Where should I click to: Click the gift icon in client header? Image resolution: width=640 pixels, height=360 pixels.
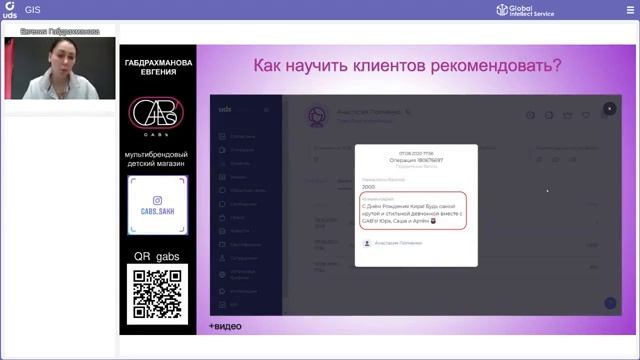(567, 116)
